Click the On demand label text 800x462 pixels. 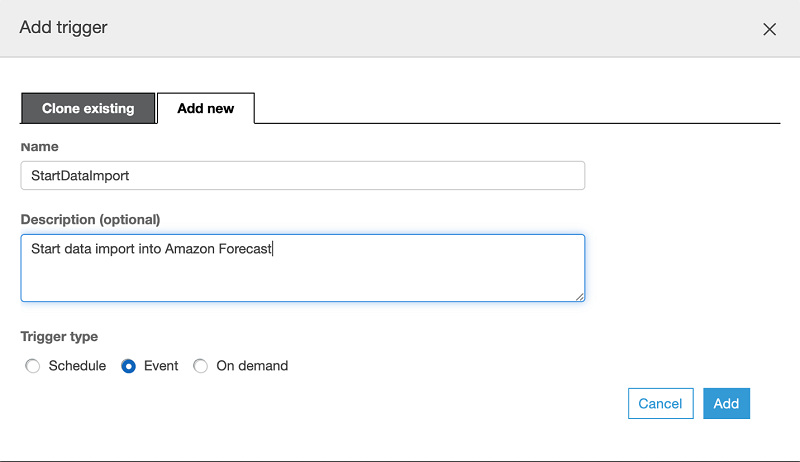[252, 366]
